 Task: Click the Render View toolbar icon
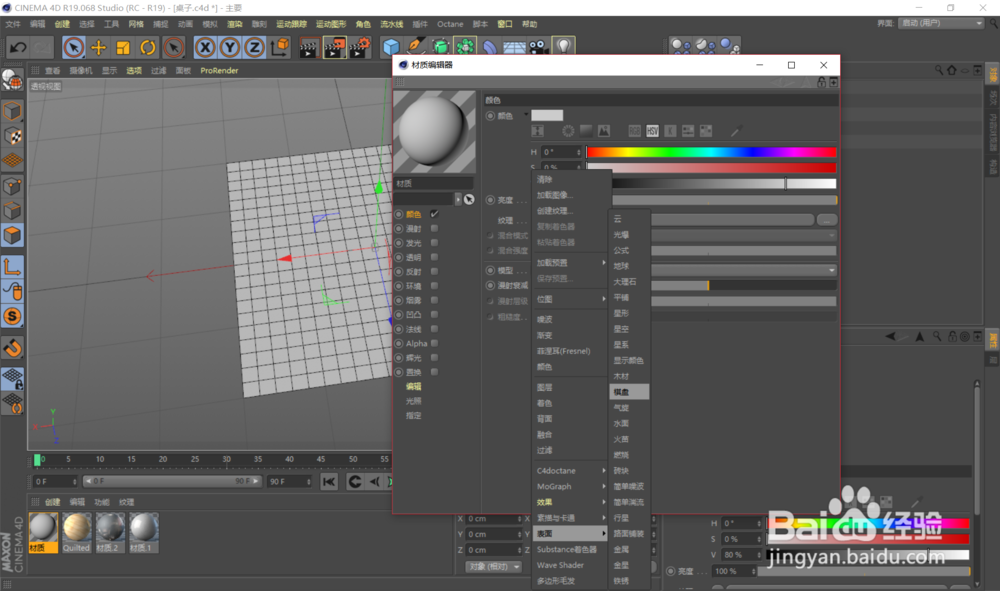point(310,46)
